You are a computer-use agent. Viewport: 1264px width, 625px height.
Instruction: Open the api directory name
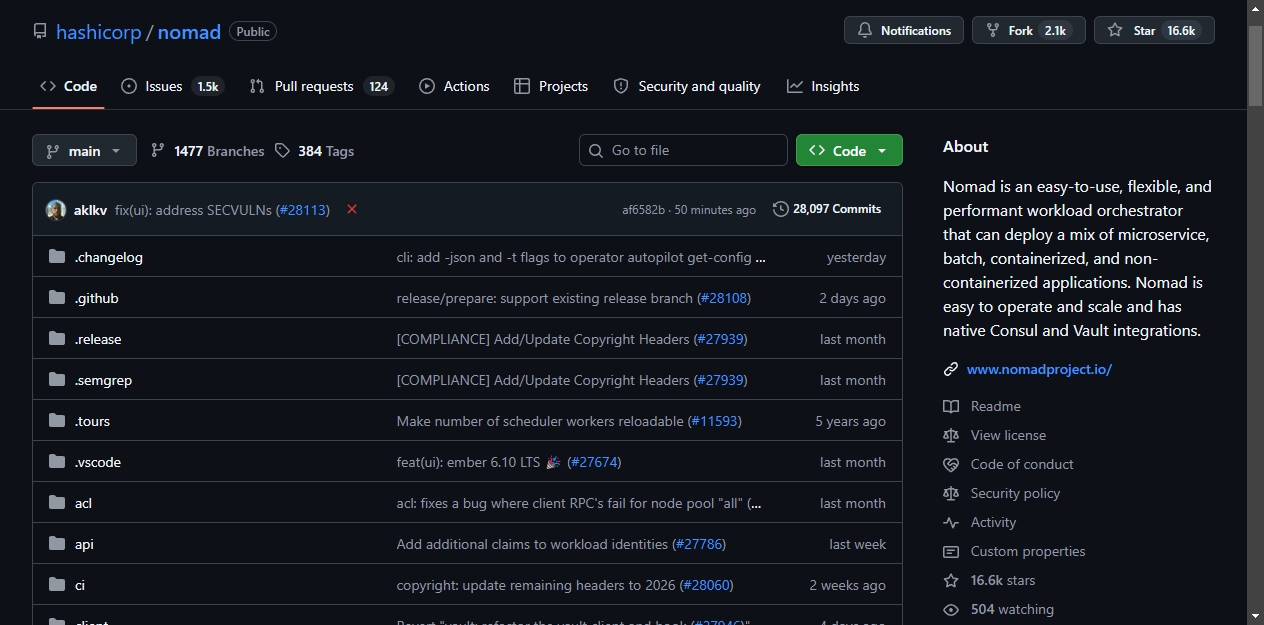85,544
